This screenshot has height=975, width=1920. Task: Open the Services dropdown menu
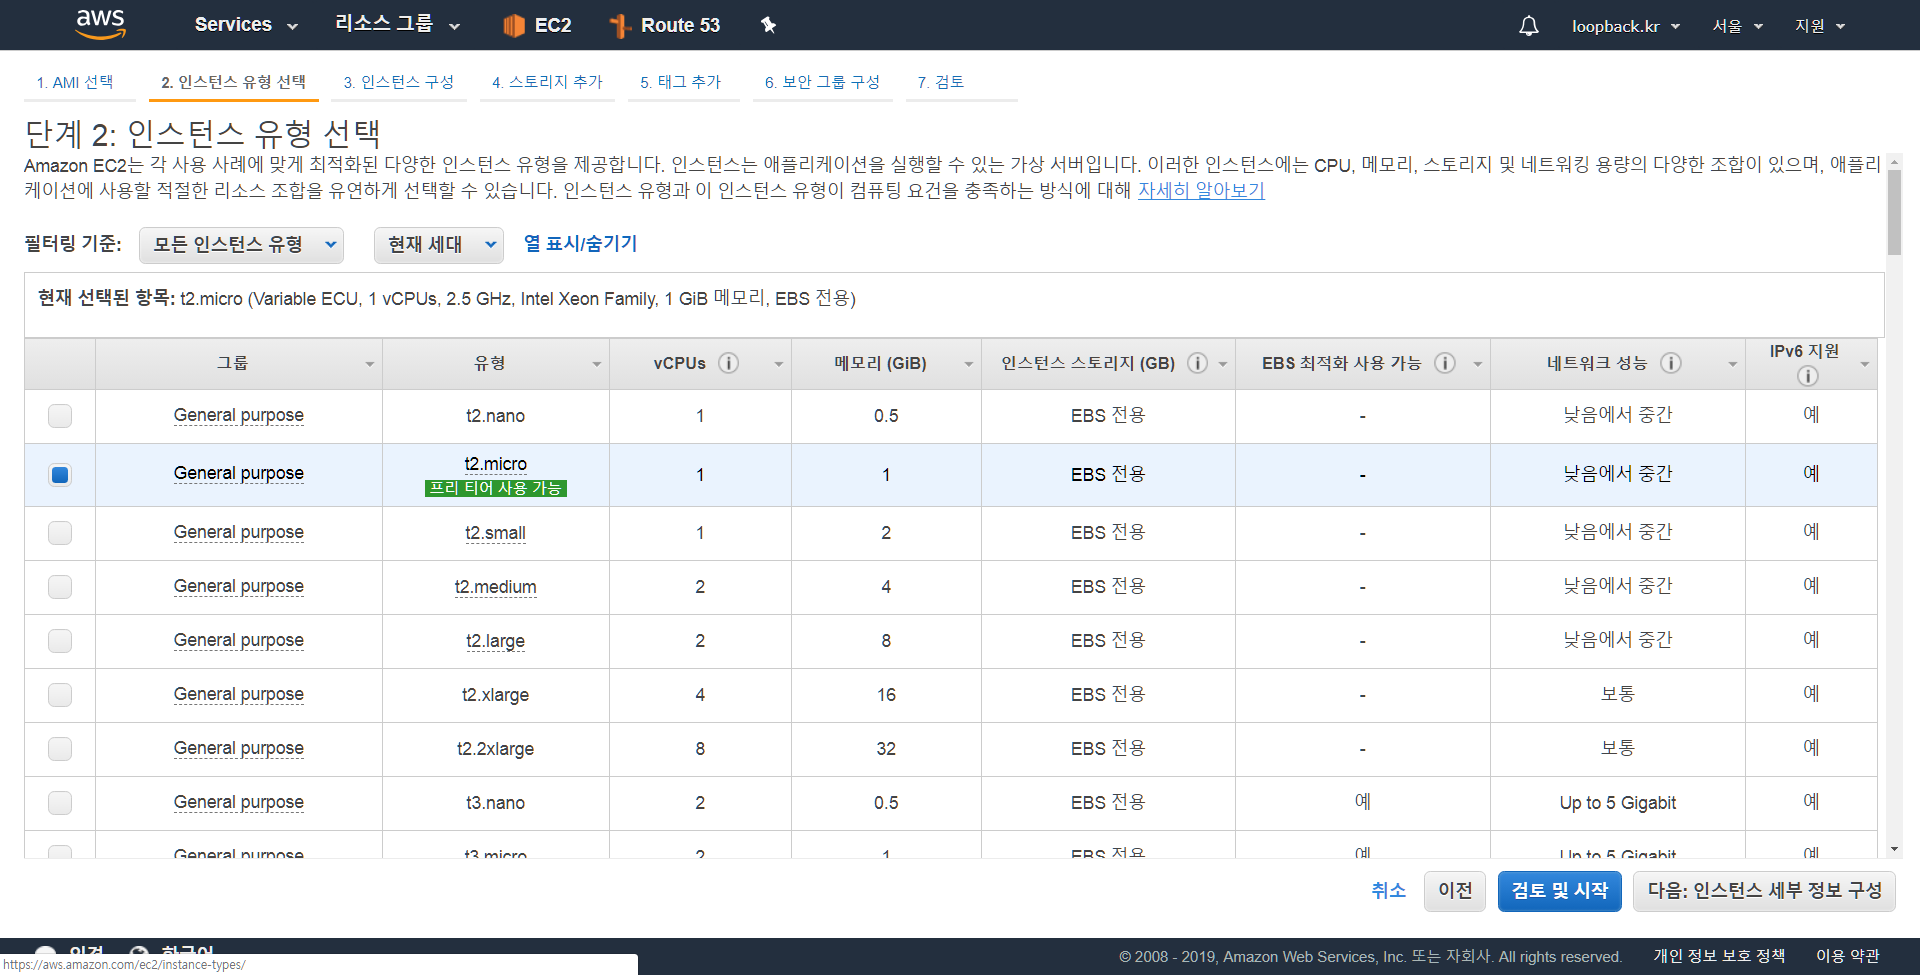(x=246, y=25)
